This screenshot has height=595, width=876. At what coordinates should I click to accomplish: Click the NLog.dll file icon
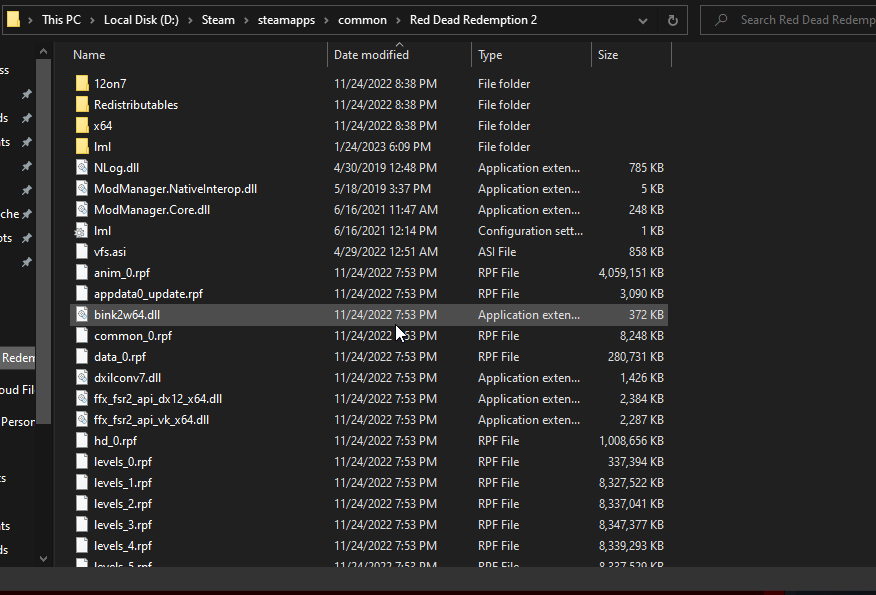point(83,168)
